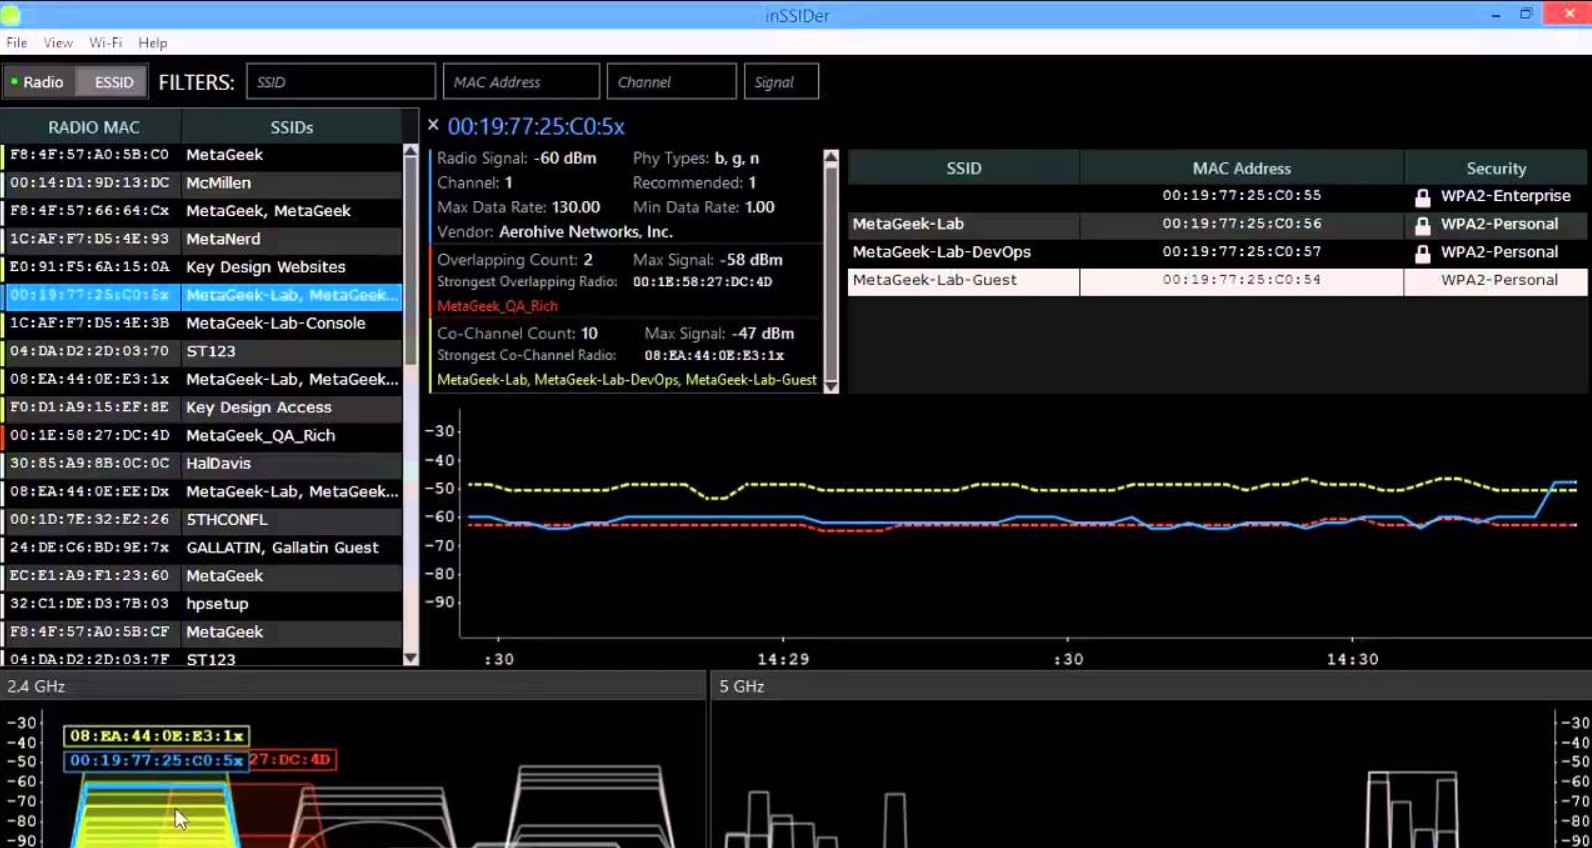
Task: Select the MetaGeek-Lab-Guest network row
Action: pyautogui.click(x=1217, y=281)
